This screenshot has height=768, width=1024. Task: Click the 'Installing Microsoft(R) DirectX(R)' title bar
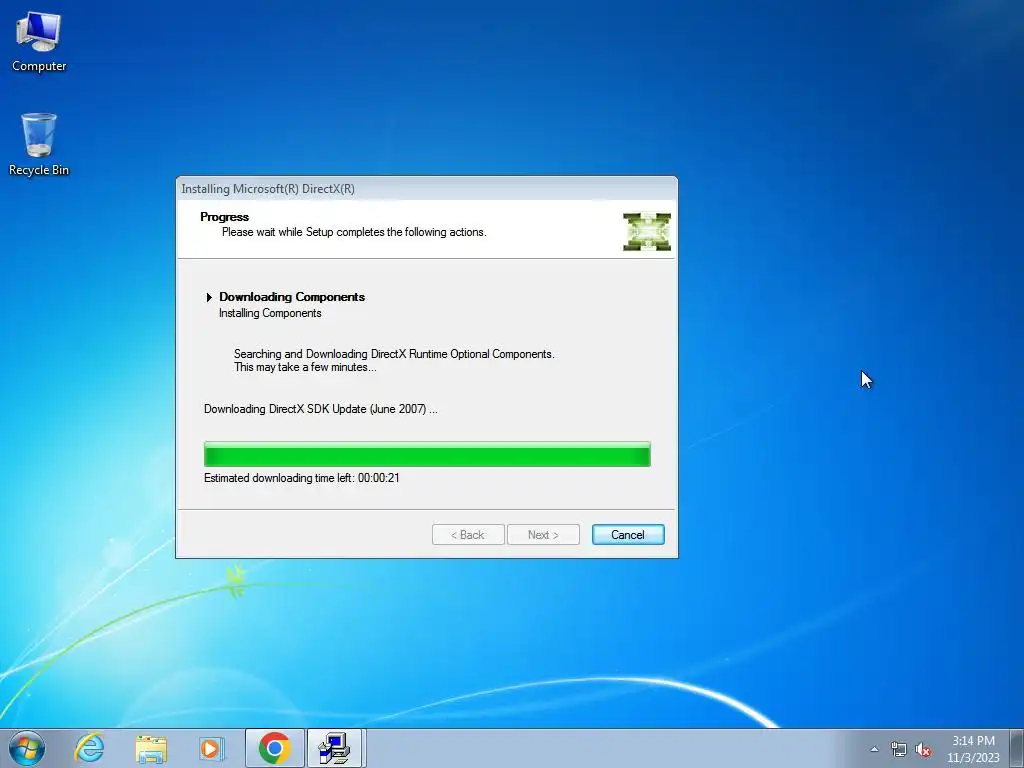pyautogui.click(x=426, y=189)
